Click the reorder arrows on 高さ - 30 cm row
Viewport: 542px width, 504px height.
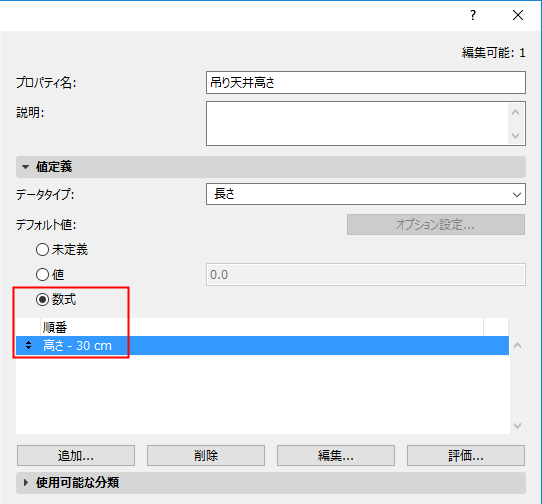click(x=28, y=345)
